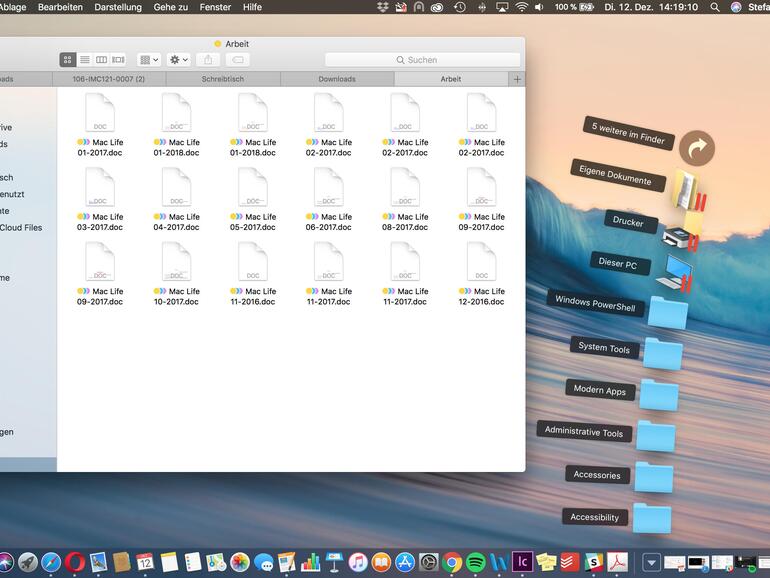This screenshot has width=770, height=578.
Task: Open the Administrative Tools folder
Action: pyautogui.click(x=656, y=436)
